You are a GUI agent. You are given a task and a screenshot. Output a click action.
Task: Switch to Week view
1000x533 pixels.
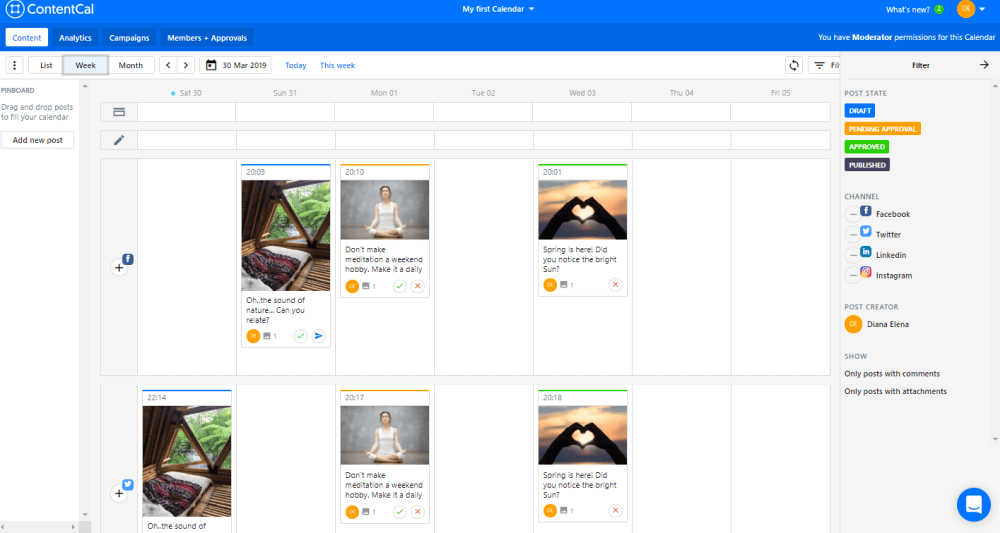85,65
